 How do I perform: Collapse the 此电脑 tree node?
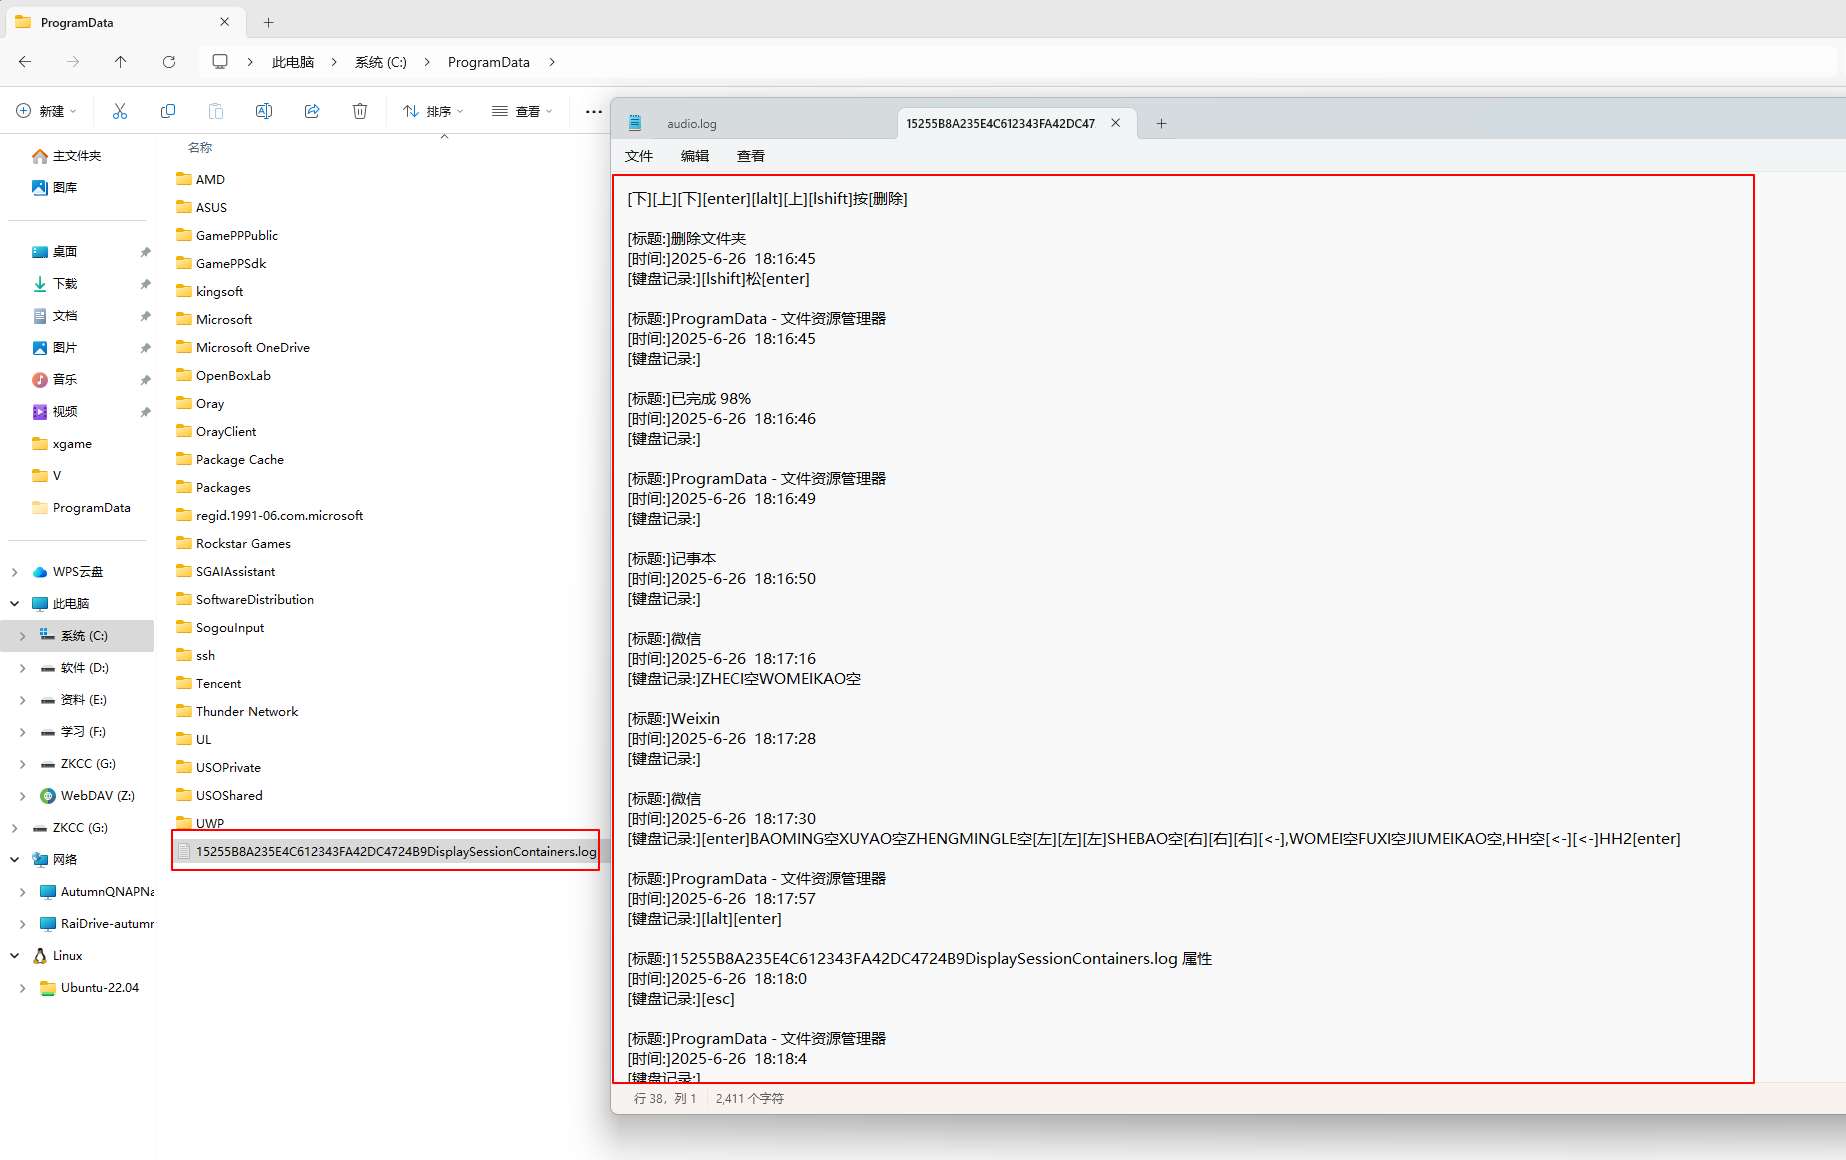(x=14, y=604)
